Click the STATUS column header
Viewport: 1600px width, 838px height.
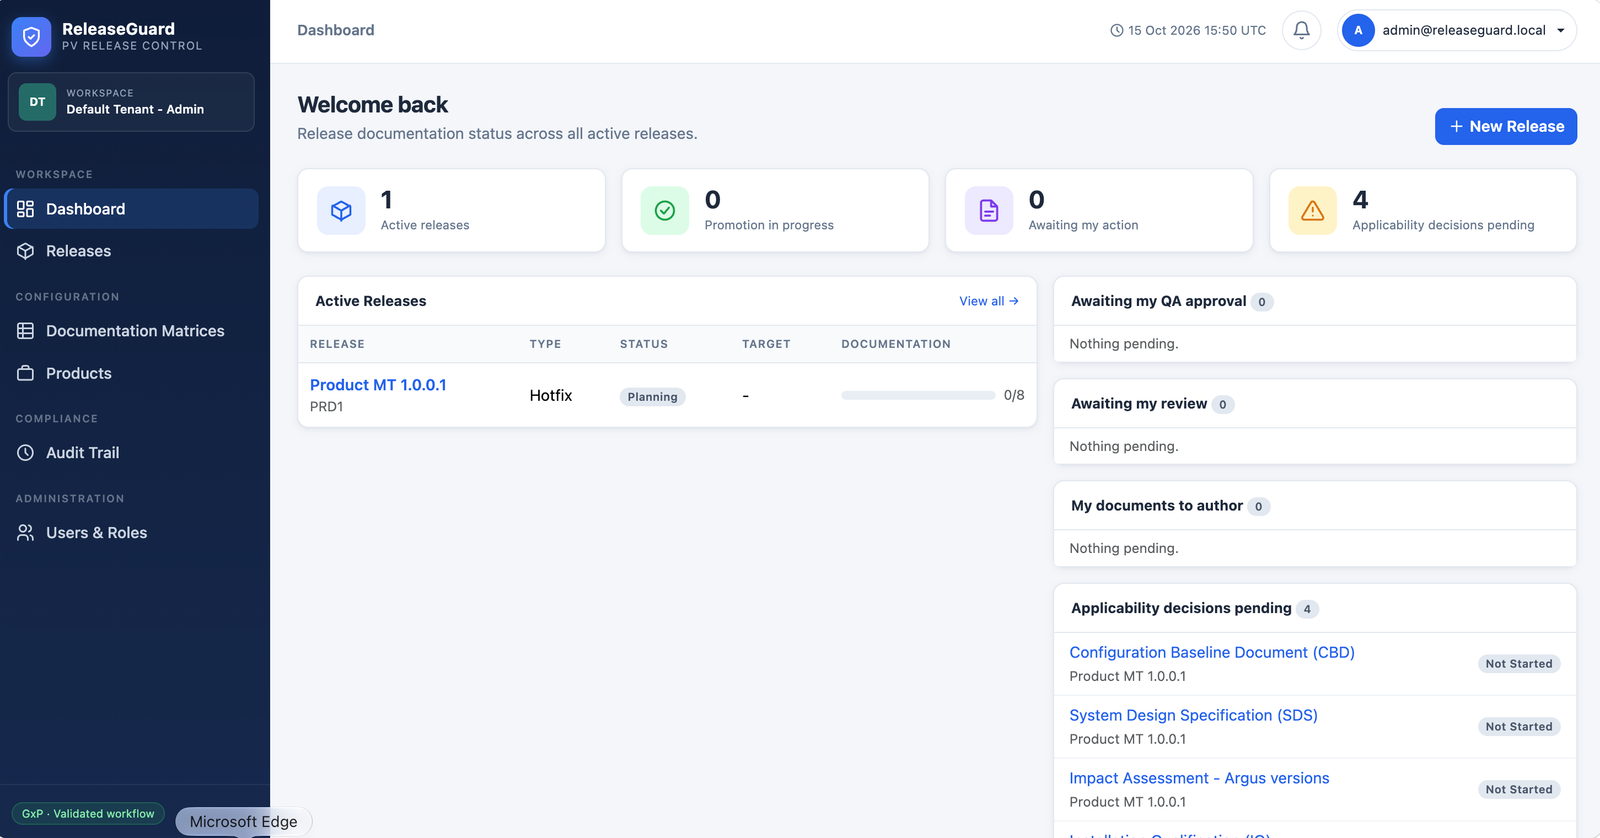pos(644,344)
